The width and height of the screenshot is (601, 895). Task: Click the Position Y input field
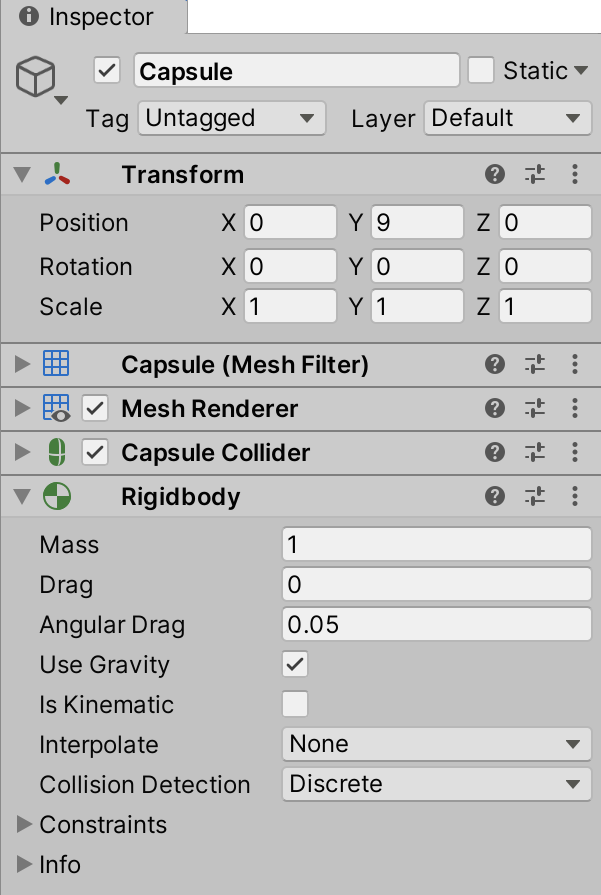click(417, 223)
